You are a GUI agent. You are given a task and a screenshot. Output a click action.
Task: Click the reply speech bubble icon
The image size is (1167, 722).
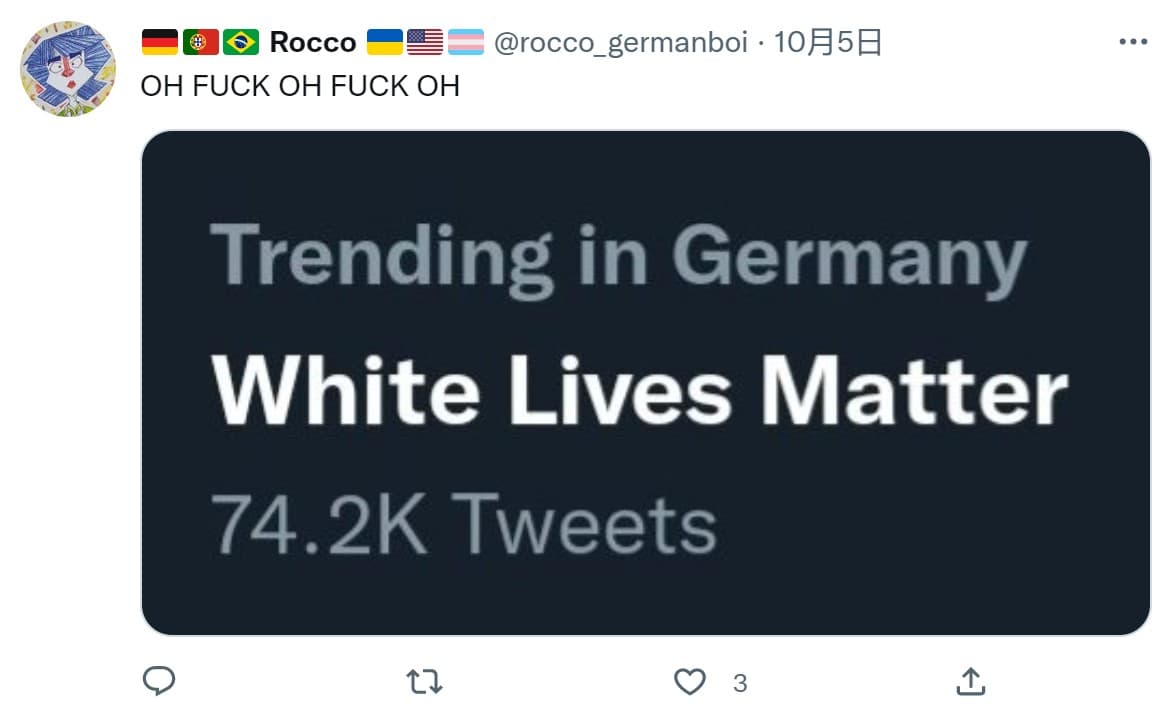tap(160, 681)
